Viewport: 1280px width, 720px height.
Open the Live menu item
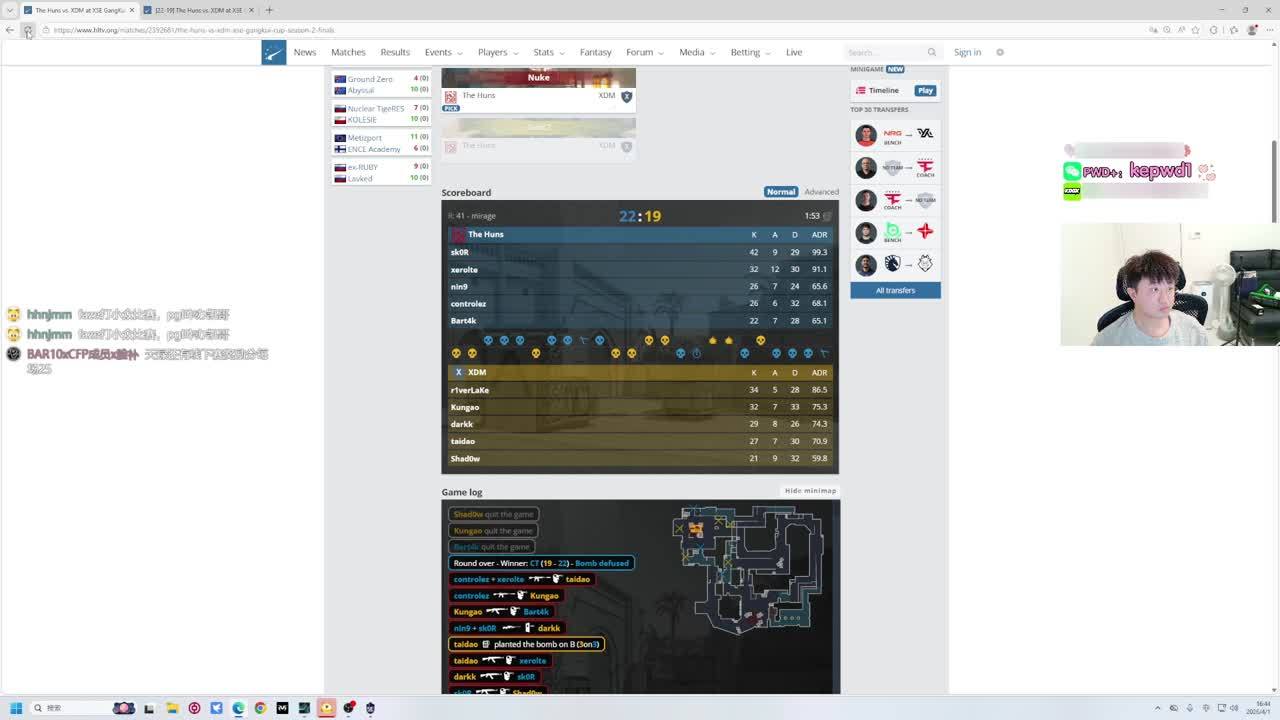(x=794, y=52)
